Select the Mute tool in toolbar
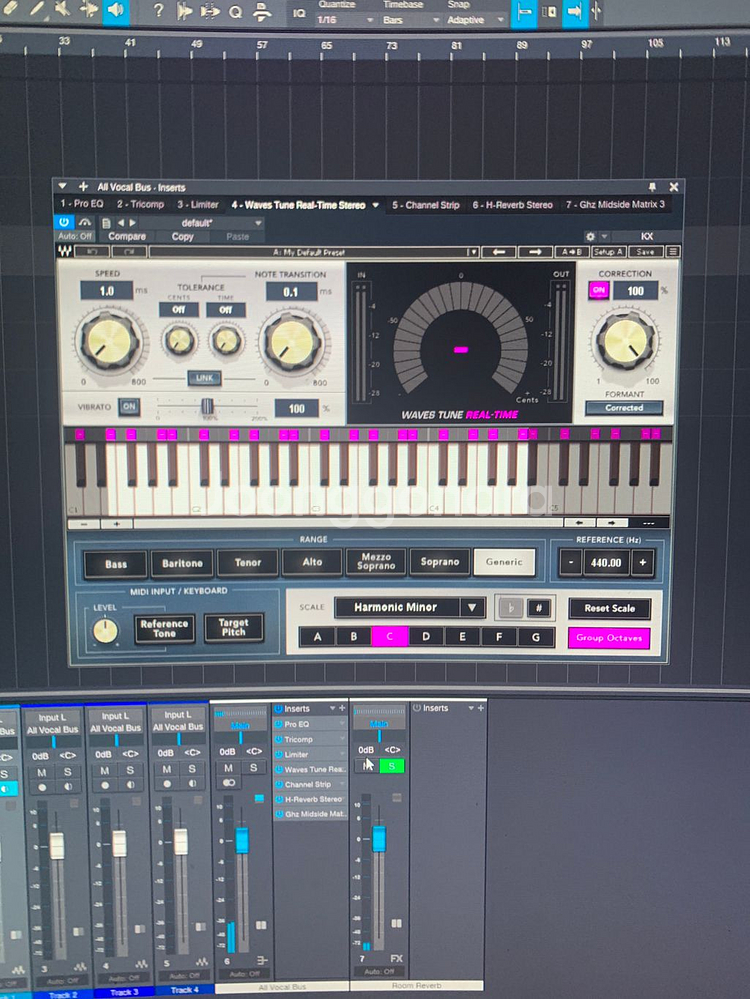The image size is (750, 999). tap(63, 9)
